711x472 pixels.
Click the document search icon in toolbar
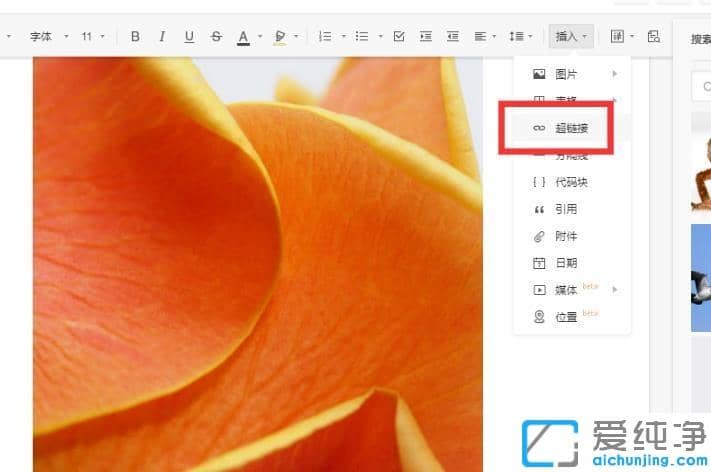(653, 36)
